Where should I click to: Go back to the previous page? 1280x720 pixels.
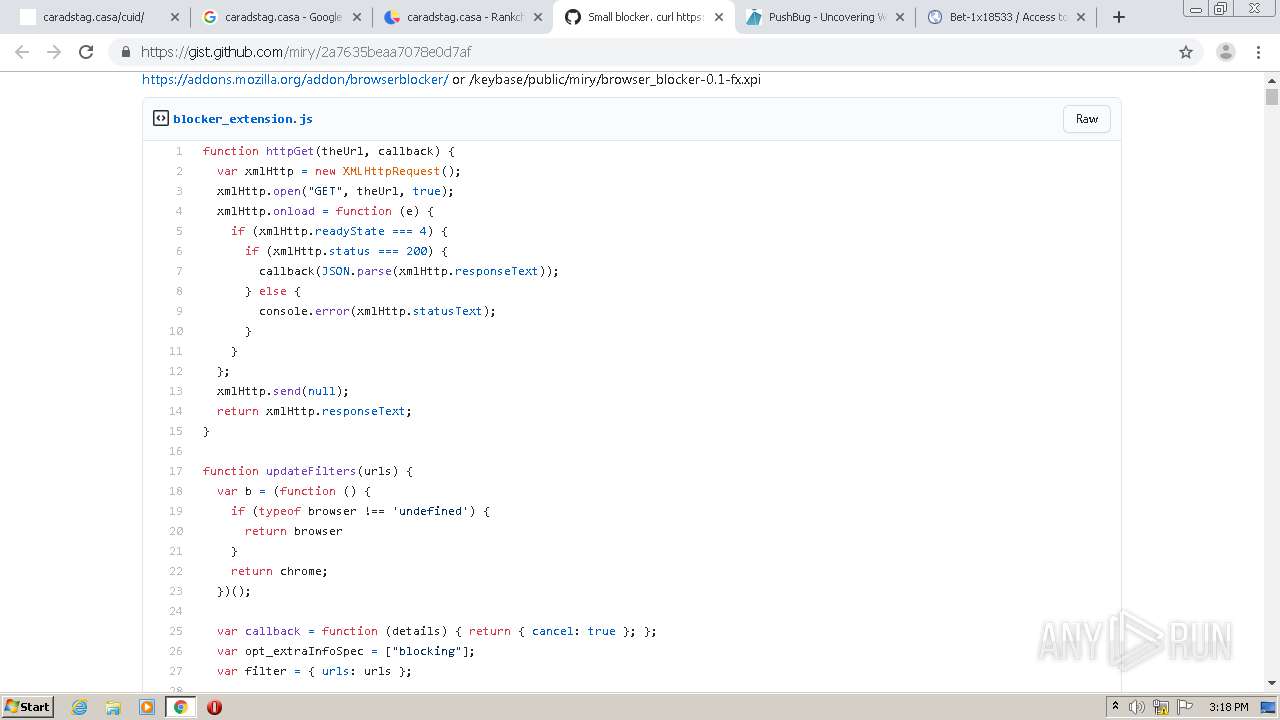22,52
